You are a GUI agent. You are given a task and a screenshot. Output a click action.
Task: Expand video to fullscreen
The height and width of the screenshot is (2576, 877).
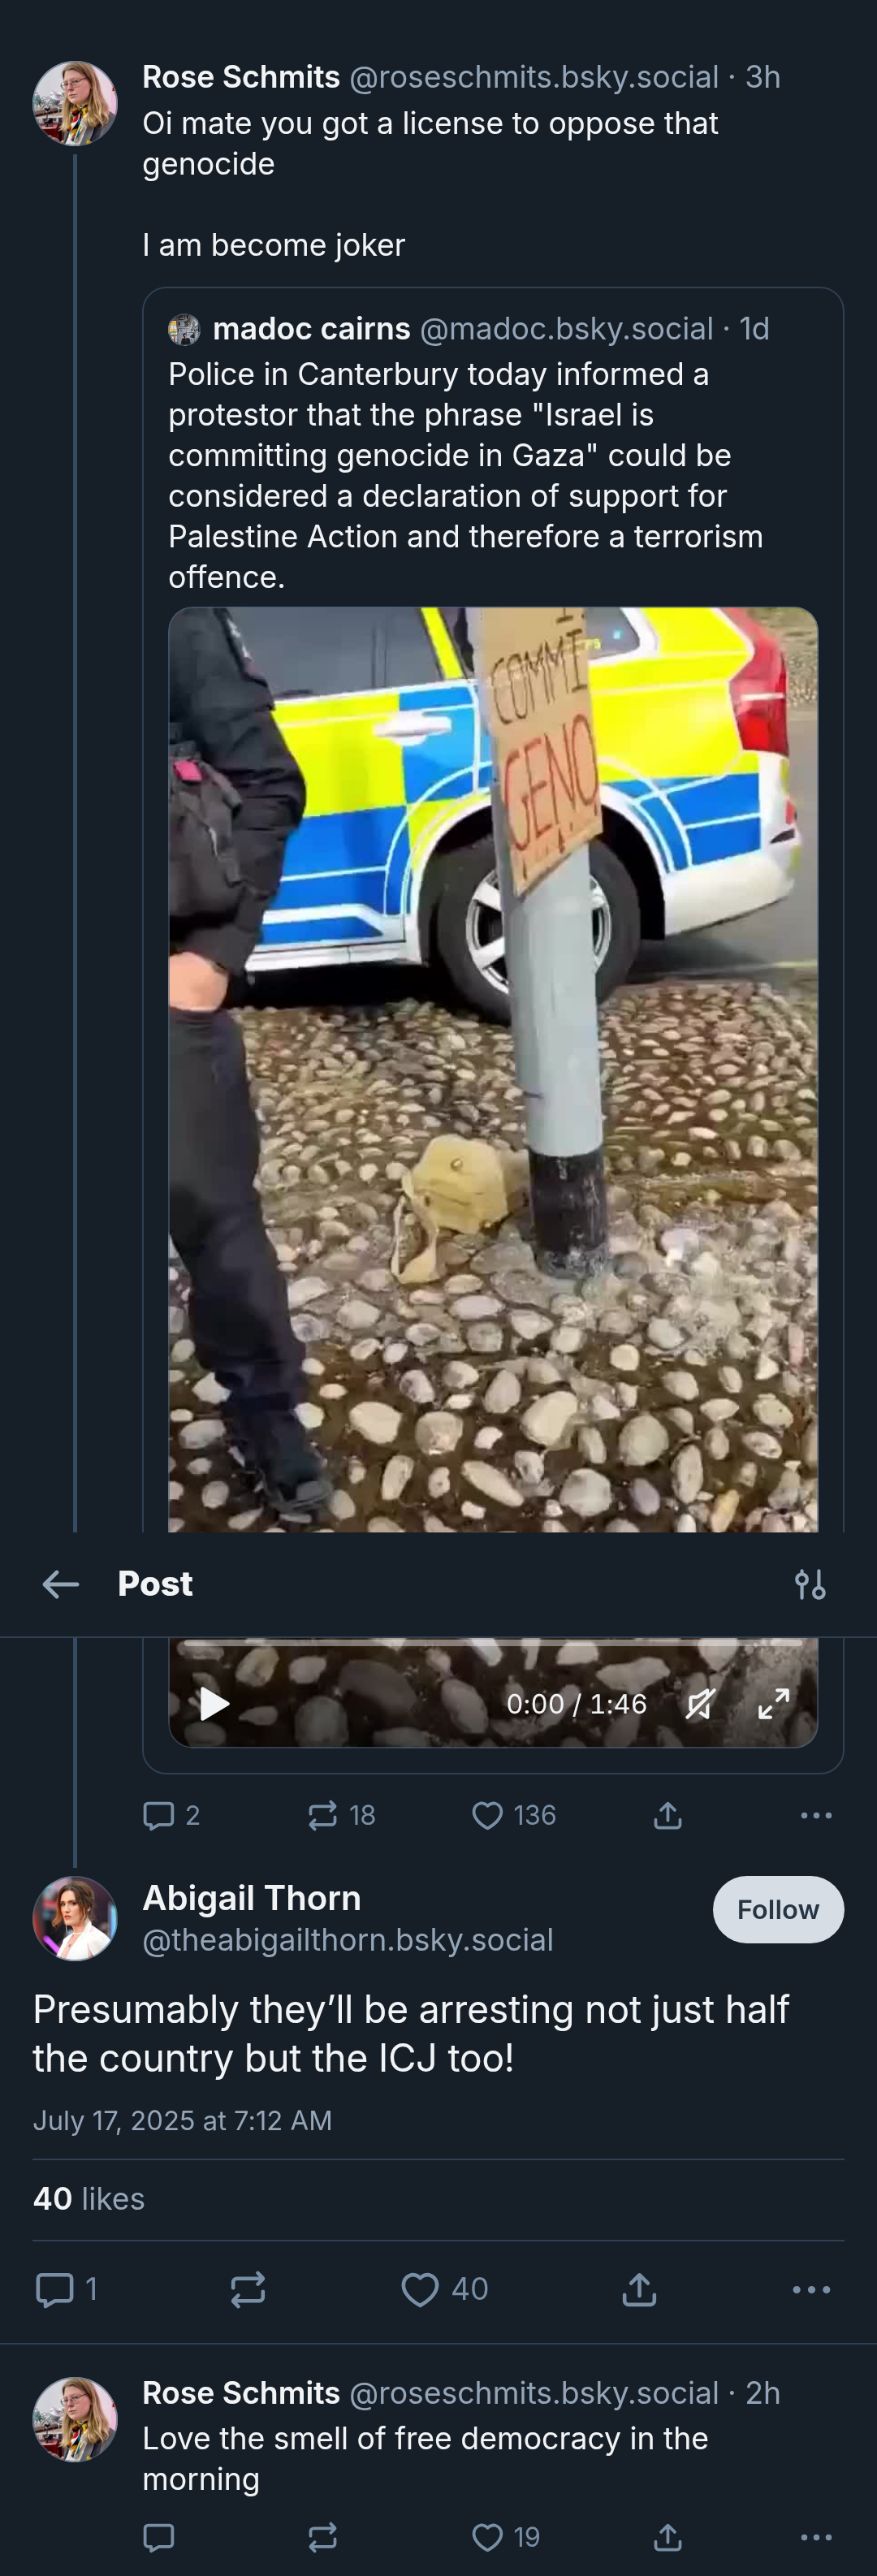(x=773, y=1703)
